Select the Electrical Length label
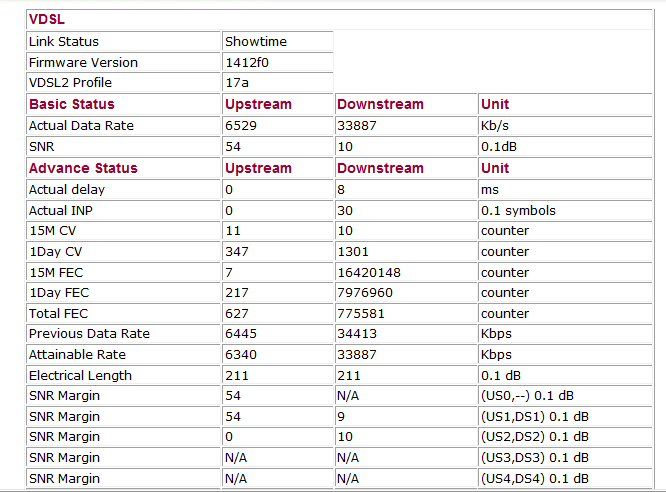 pos(80,376)
